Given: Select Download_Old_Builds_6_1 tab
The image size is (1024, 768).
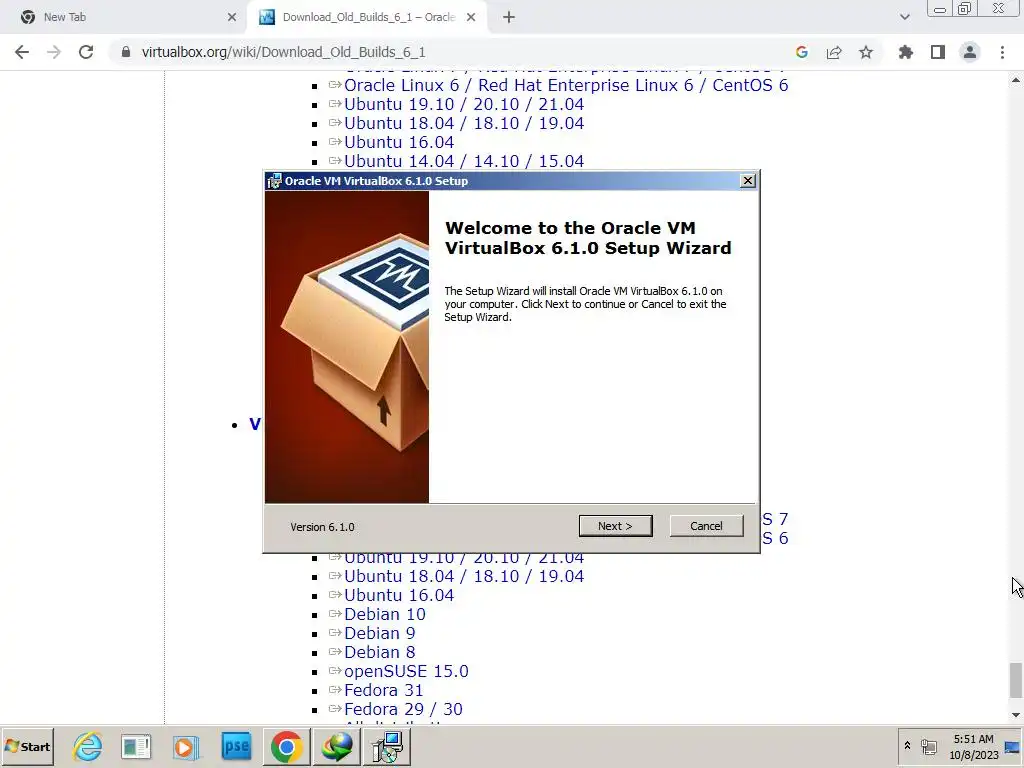Looking at the screenshot, I should (366, 17).
